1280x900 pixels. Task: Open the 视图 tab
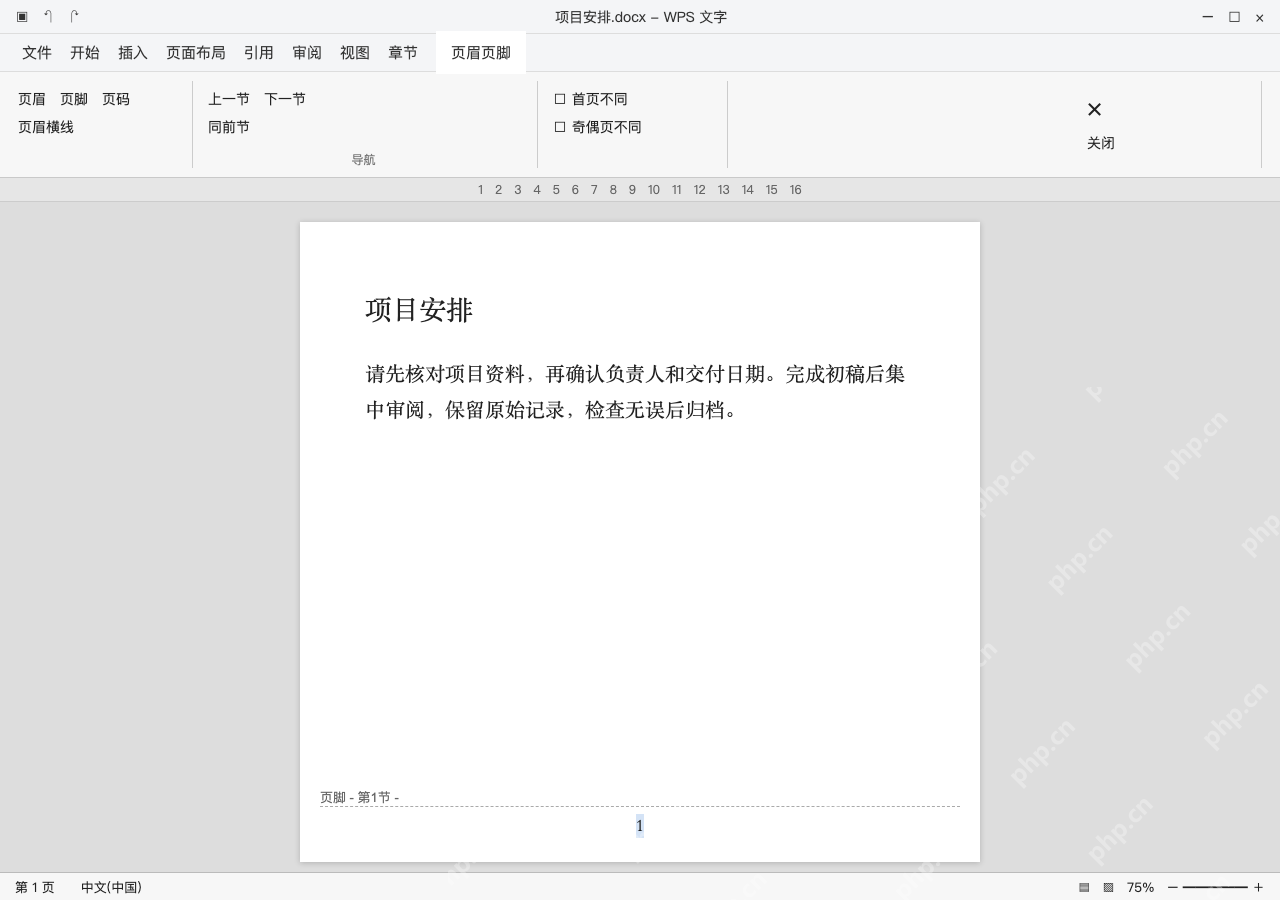coord(355,53)
